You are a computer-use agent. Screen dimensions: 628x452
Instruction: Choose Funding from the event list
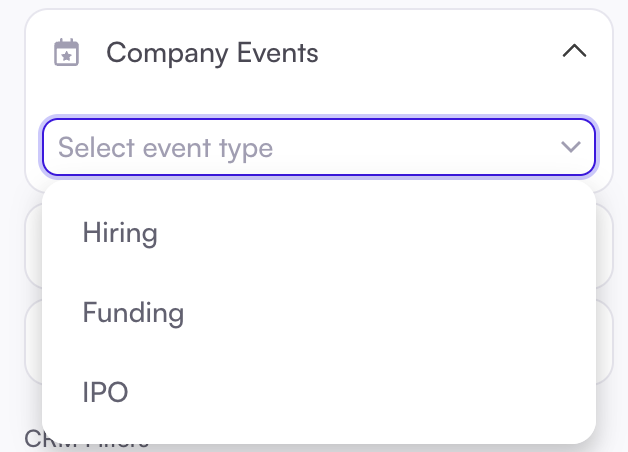click(133, 313)
